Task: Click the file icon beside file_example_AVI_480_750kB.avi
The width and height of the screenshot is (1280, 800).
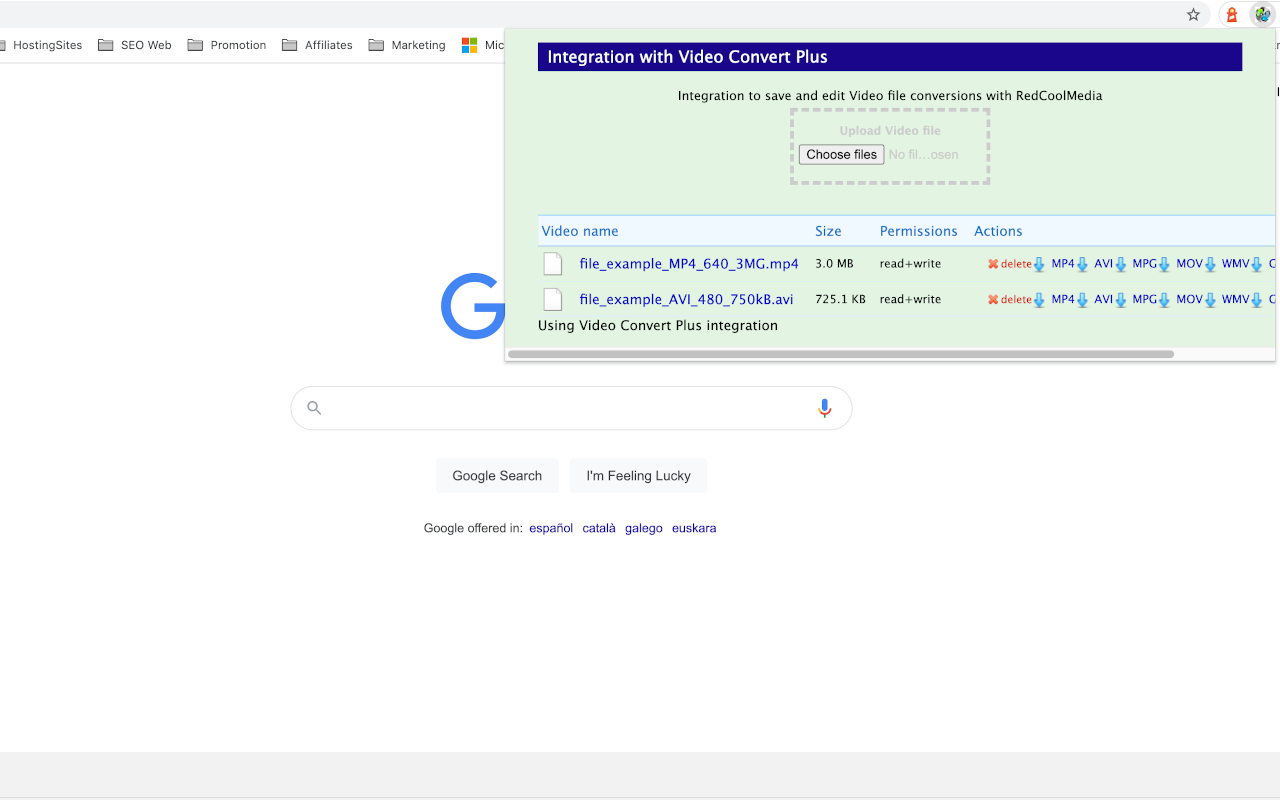Action: pyautogui.click(x=553, y=299)
